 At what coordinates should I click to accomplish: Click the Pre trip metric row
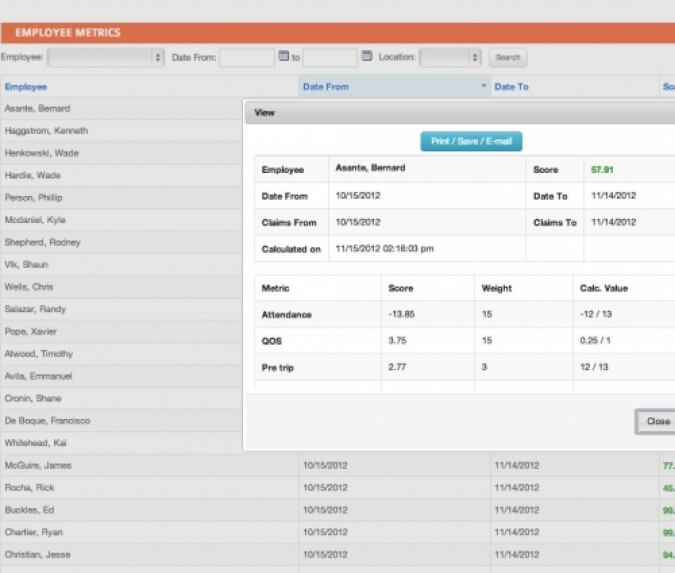pos(465,367)
